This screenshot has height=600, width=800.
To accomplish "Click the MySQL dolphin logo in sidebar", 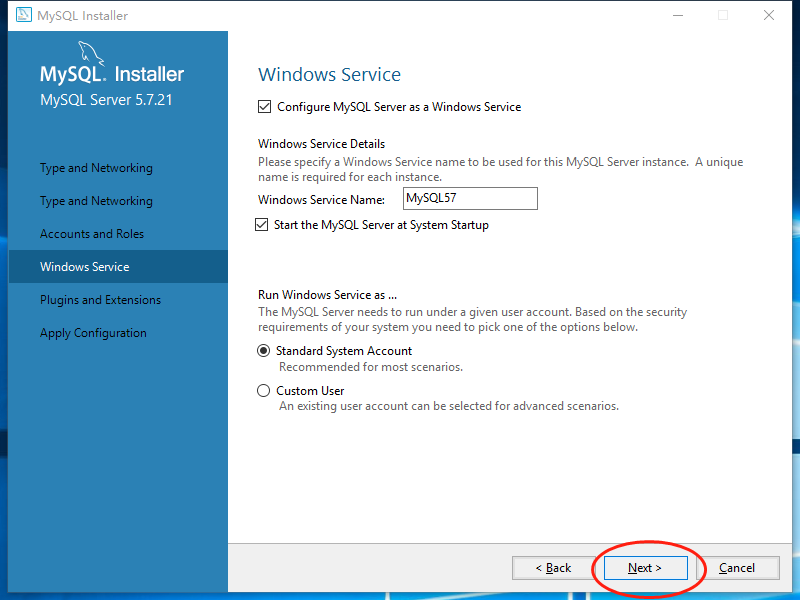I will [x=91, y=53].
